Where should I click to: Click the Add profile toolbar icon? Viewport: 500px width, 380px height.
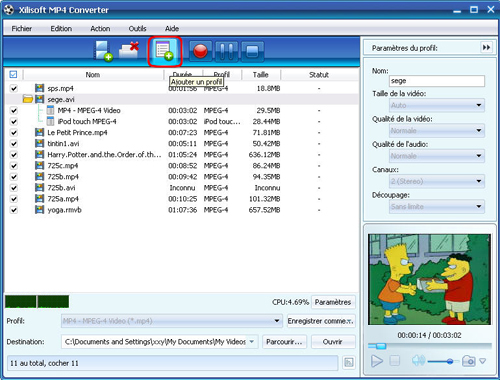(165, 51)
